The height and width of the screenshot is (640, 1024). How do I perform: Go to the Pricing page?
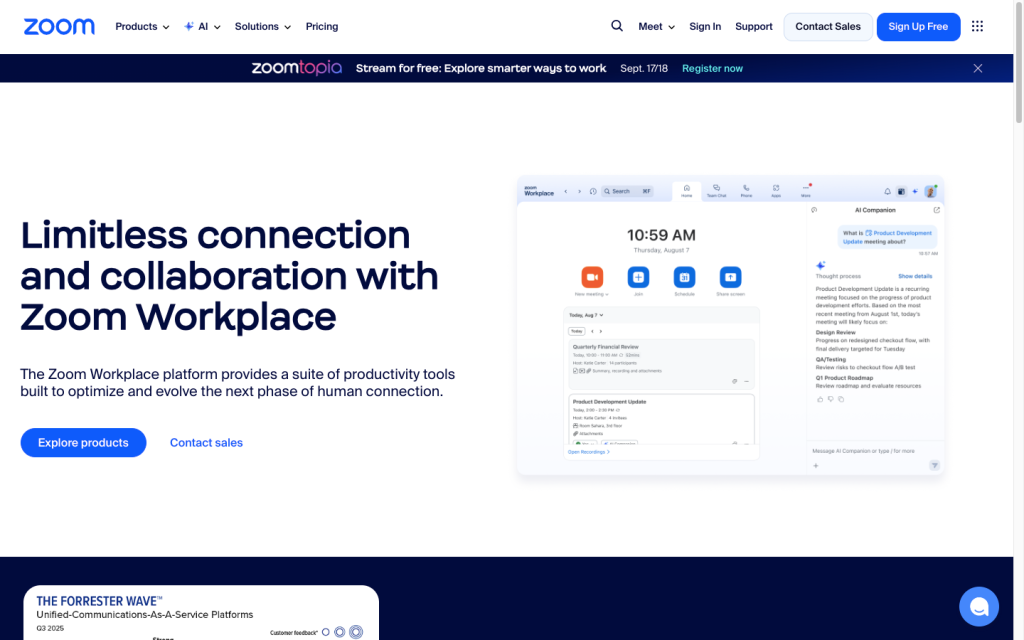pos(322,27)
